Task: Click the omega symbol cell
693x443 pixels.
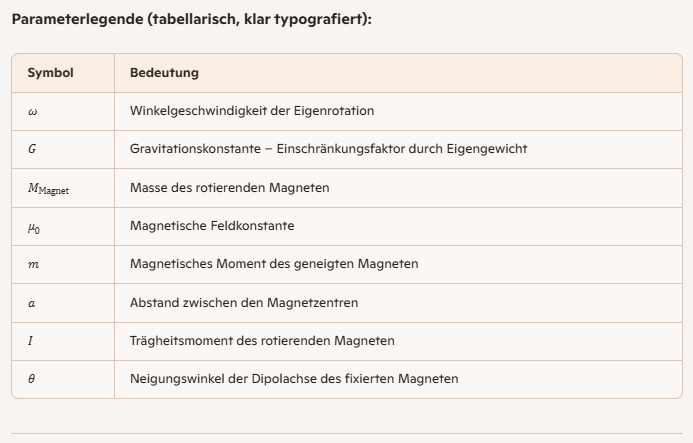Action: (x=32, y=111)
